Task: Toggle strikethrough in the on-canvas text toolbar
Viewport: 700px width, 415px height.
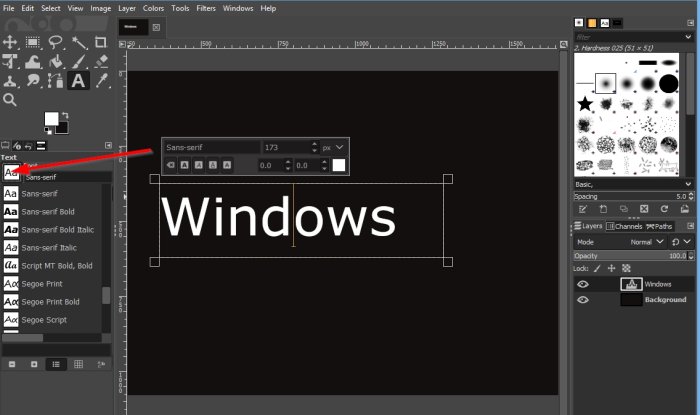Action: point(227,165)
